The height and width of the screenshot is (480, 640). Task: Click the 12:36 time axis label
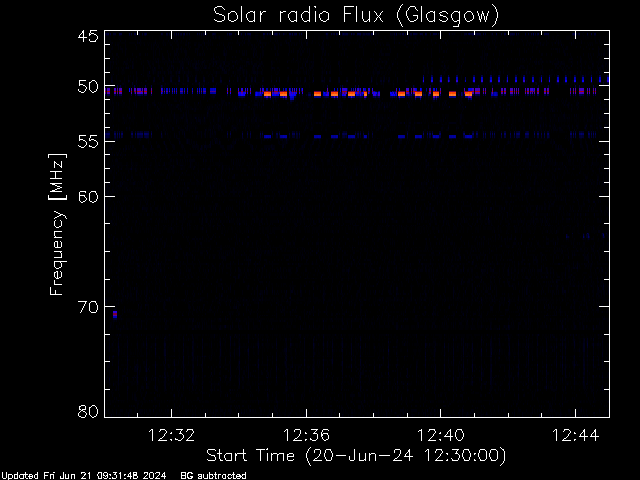pos(306,436)
